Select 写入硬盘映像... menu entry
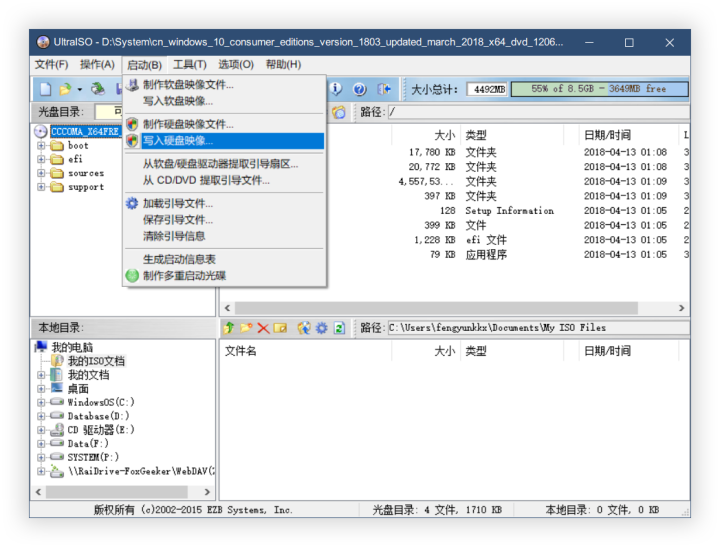 click(x=224, y=141)
